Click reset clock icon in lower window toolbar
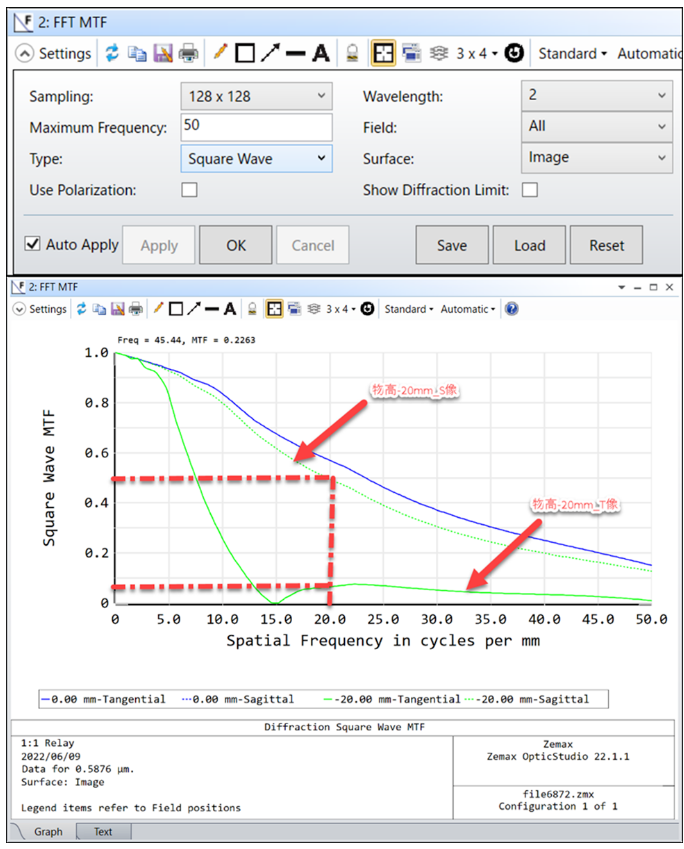 pos(367,309)
